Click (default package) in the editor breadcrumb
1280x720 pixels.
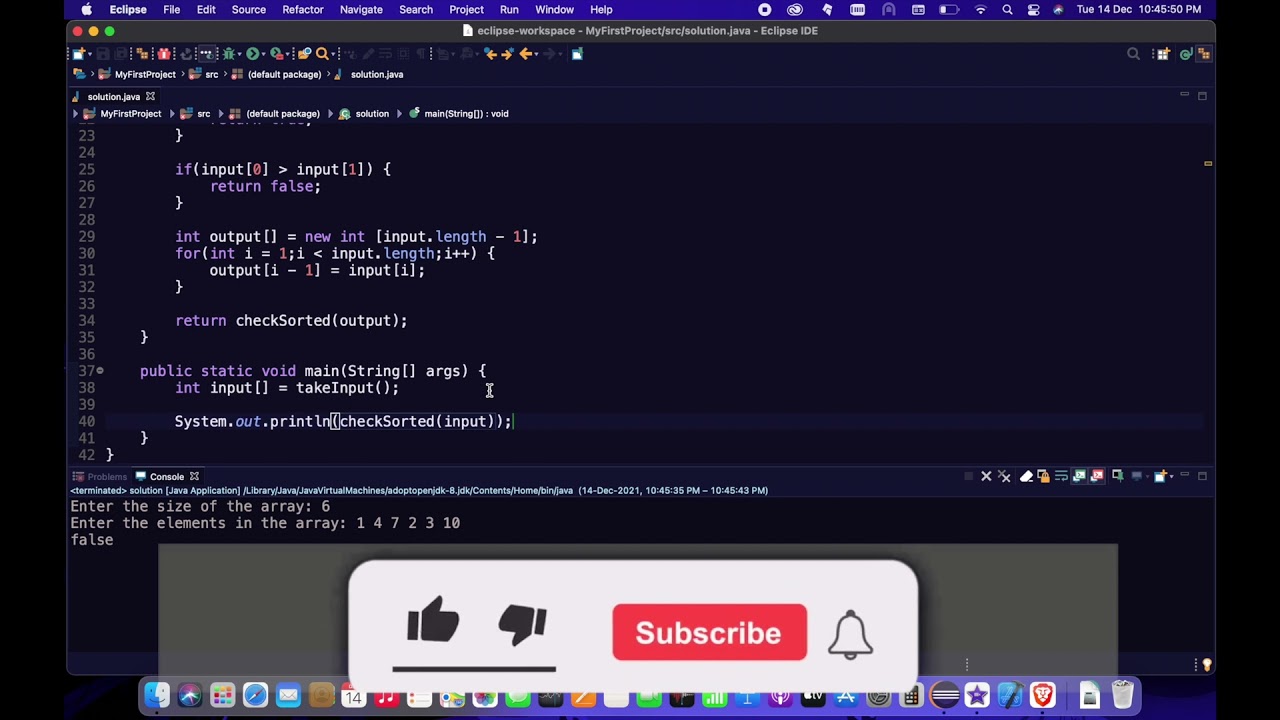[x=283, y=114]
